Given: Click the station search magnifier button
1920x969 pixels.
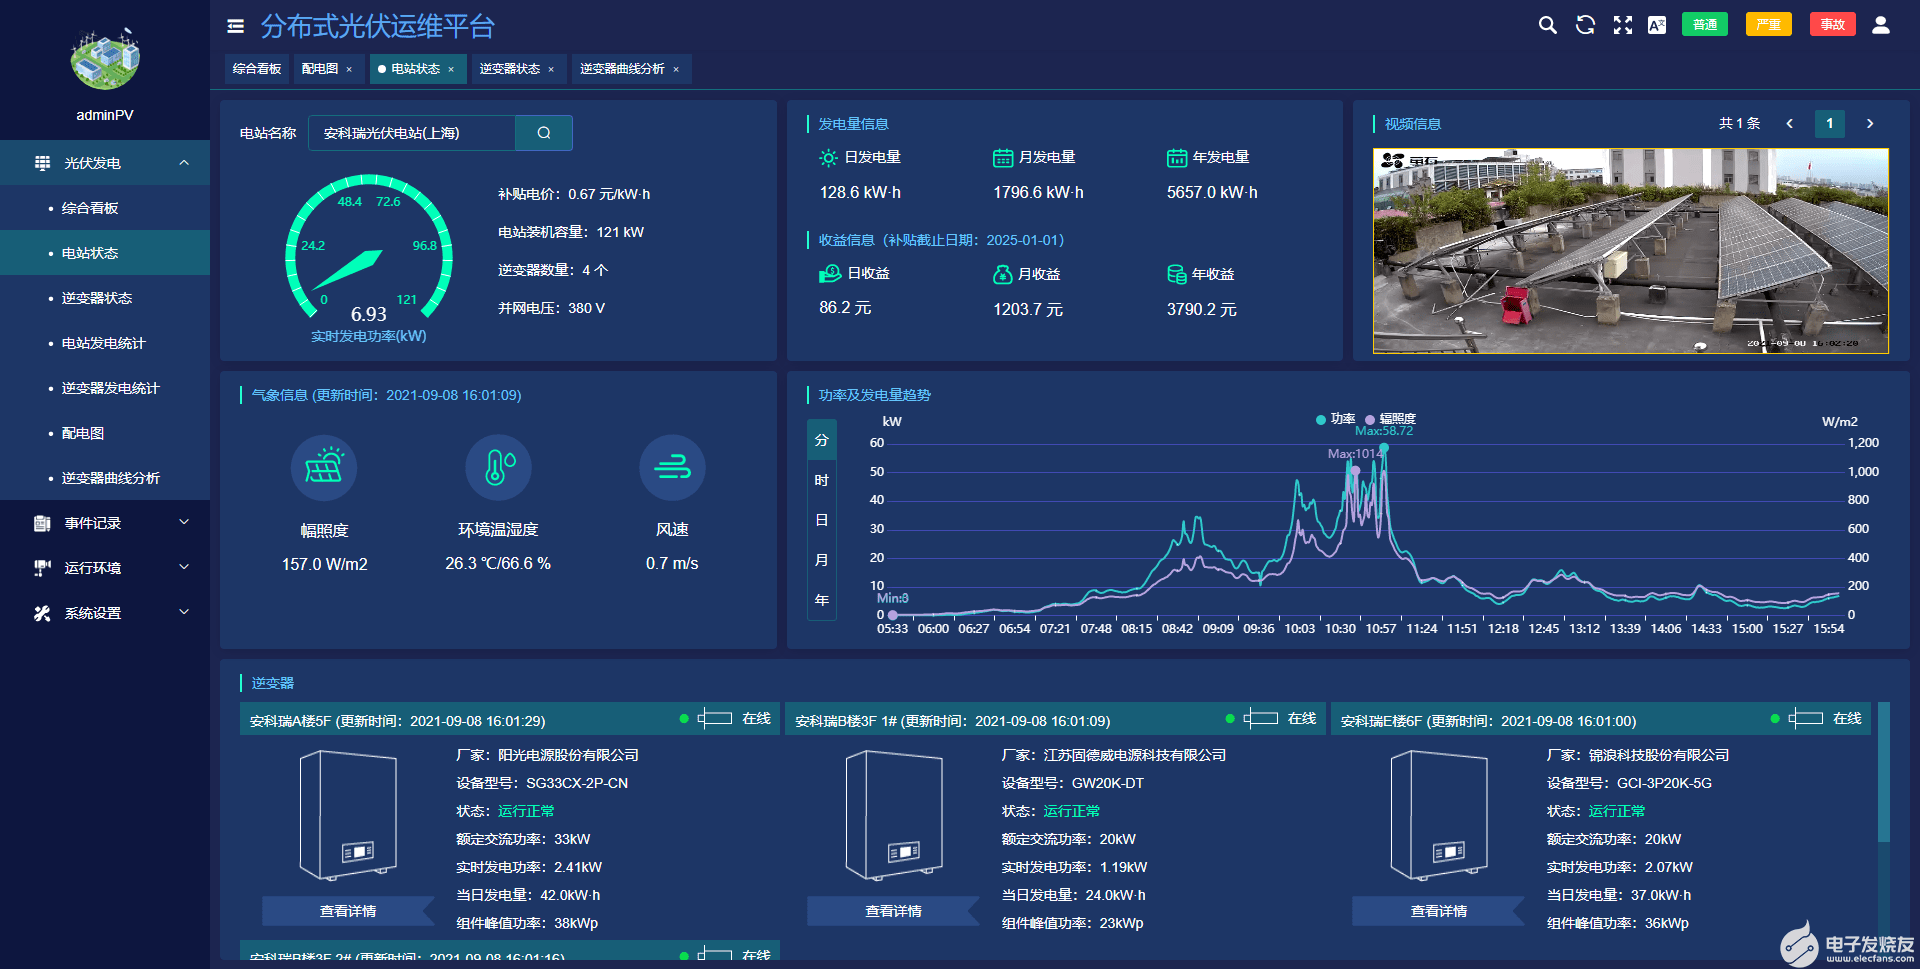Looking at the screenshot, I should point(544,133).
